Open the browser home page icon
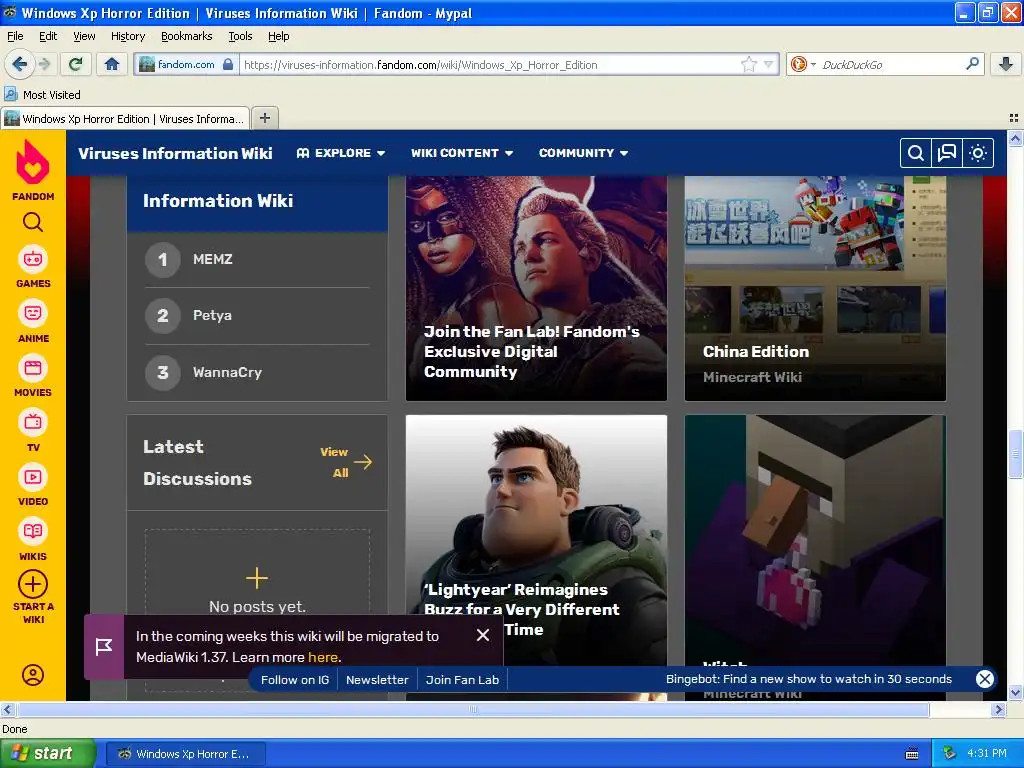The width and height of the screenshot is (1024, 768). tap(112, 64)
